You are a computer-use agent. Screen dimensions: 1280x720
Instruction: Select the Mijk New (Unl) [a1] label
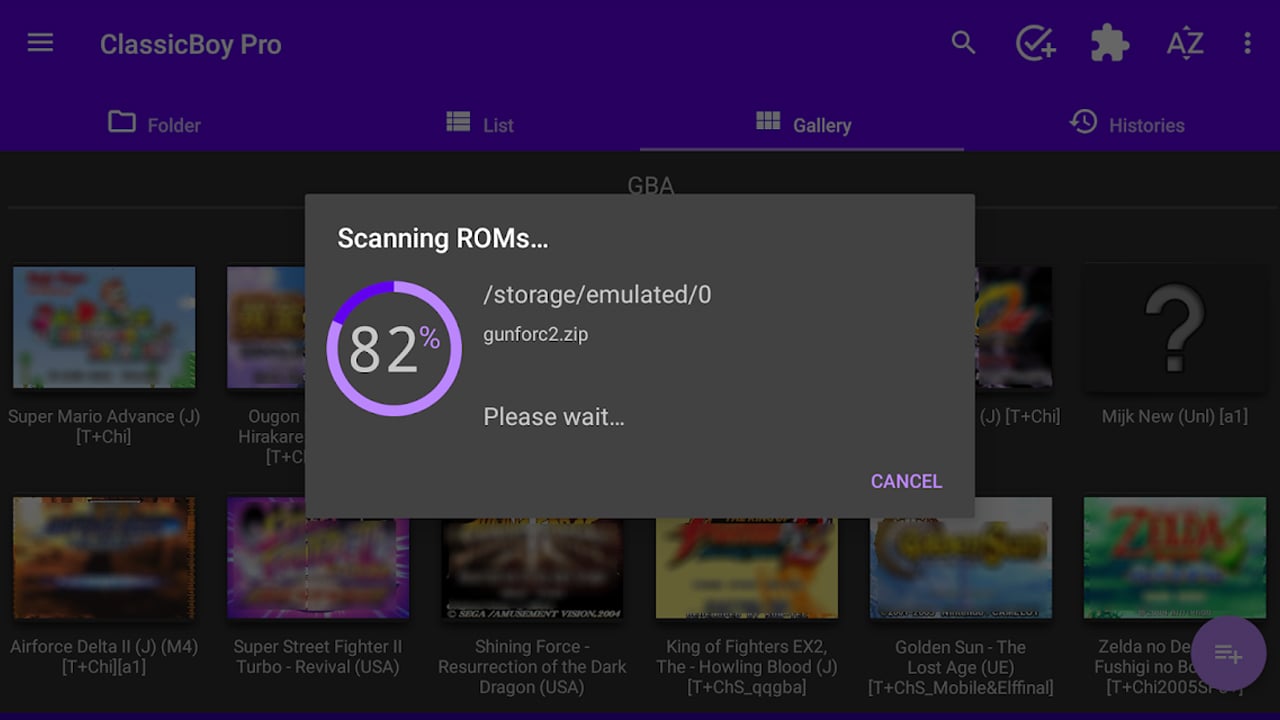1175,416
